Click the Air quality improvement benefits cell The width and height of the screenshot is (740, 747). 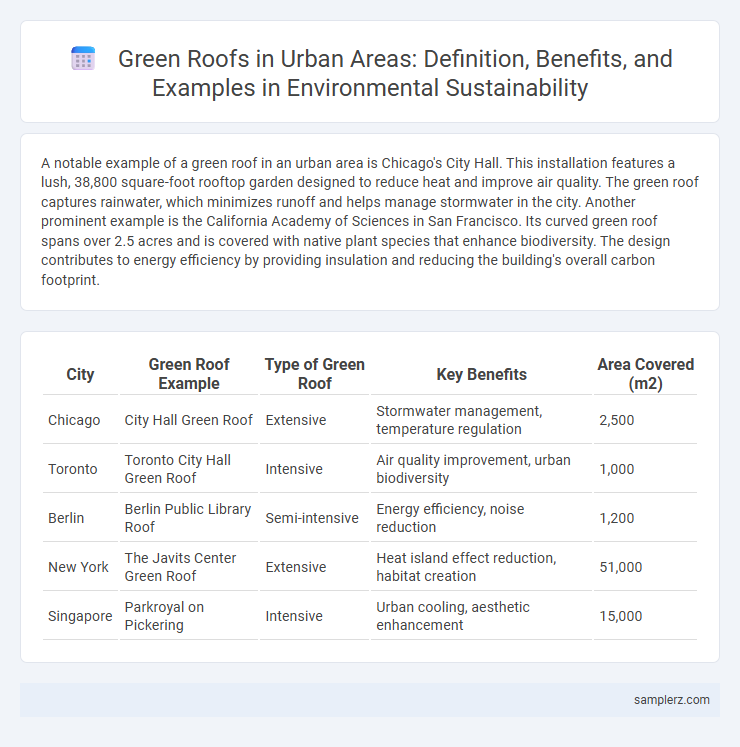pyautogui.click(x=481, y=469)
